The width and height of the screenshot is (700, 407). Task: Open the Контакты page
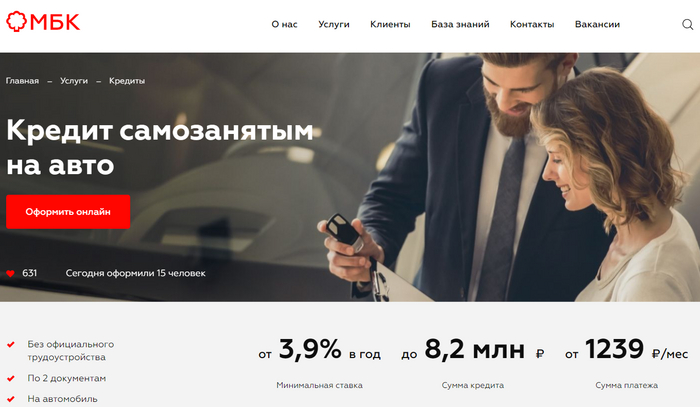pyautogui.click(x=532, y=25)
